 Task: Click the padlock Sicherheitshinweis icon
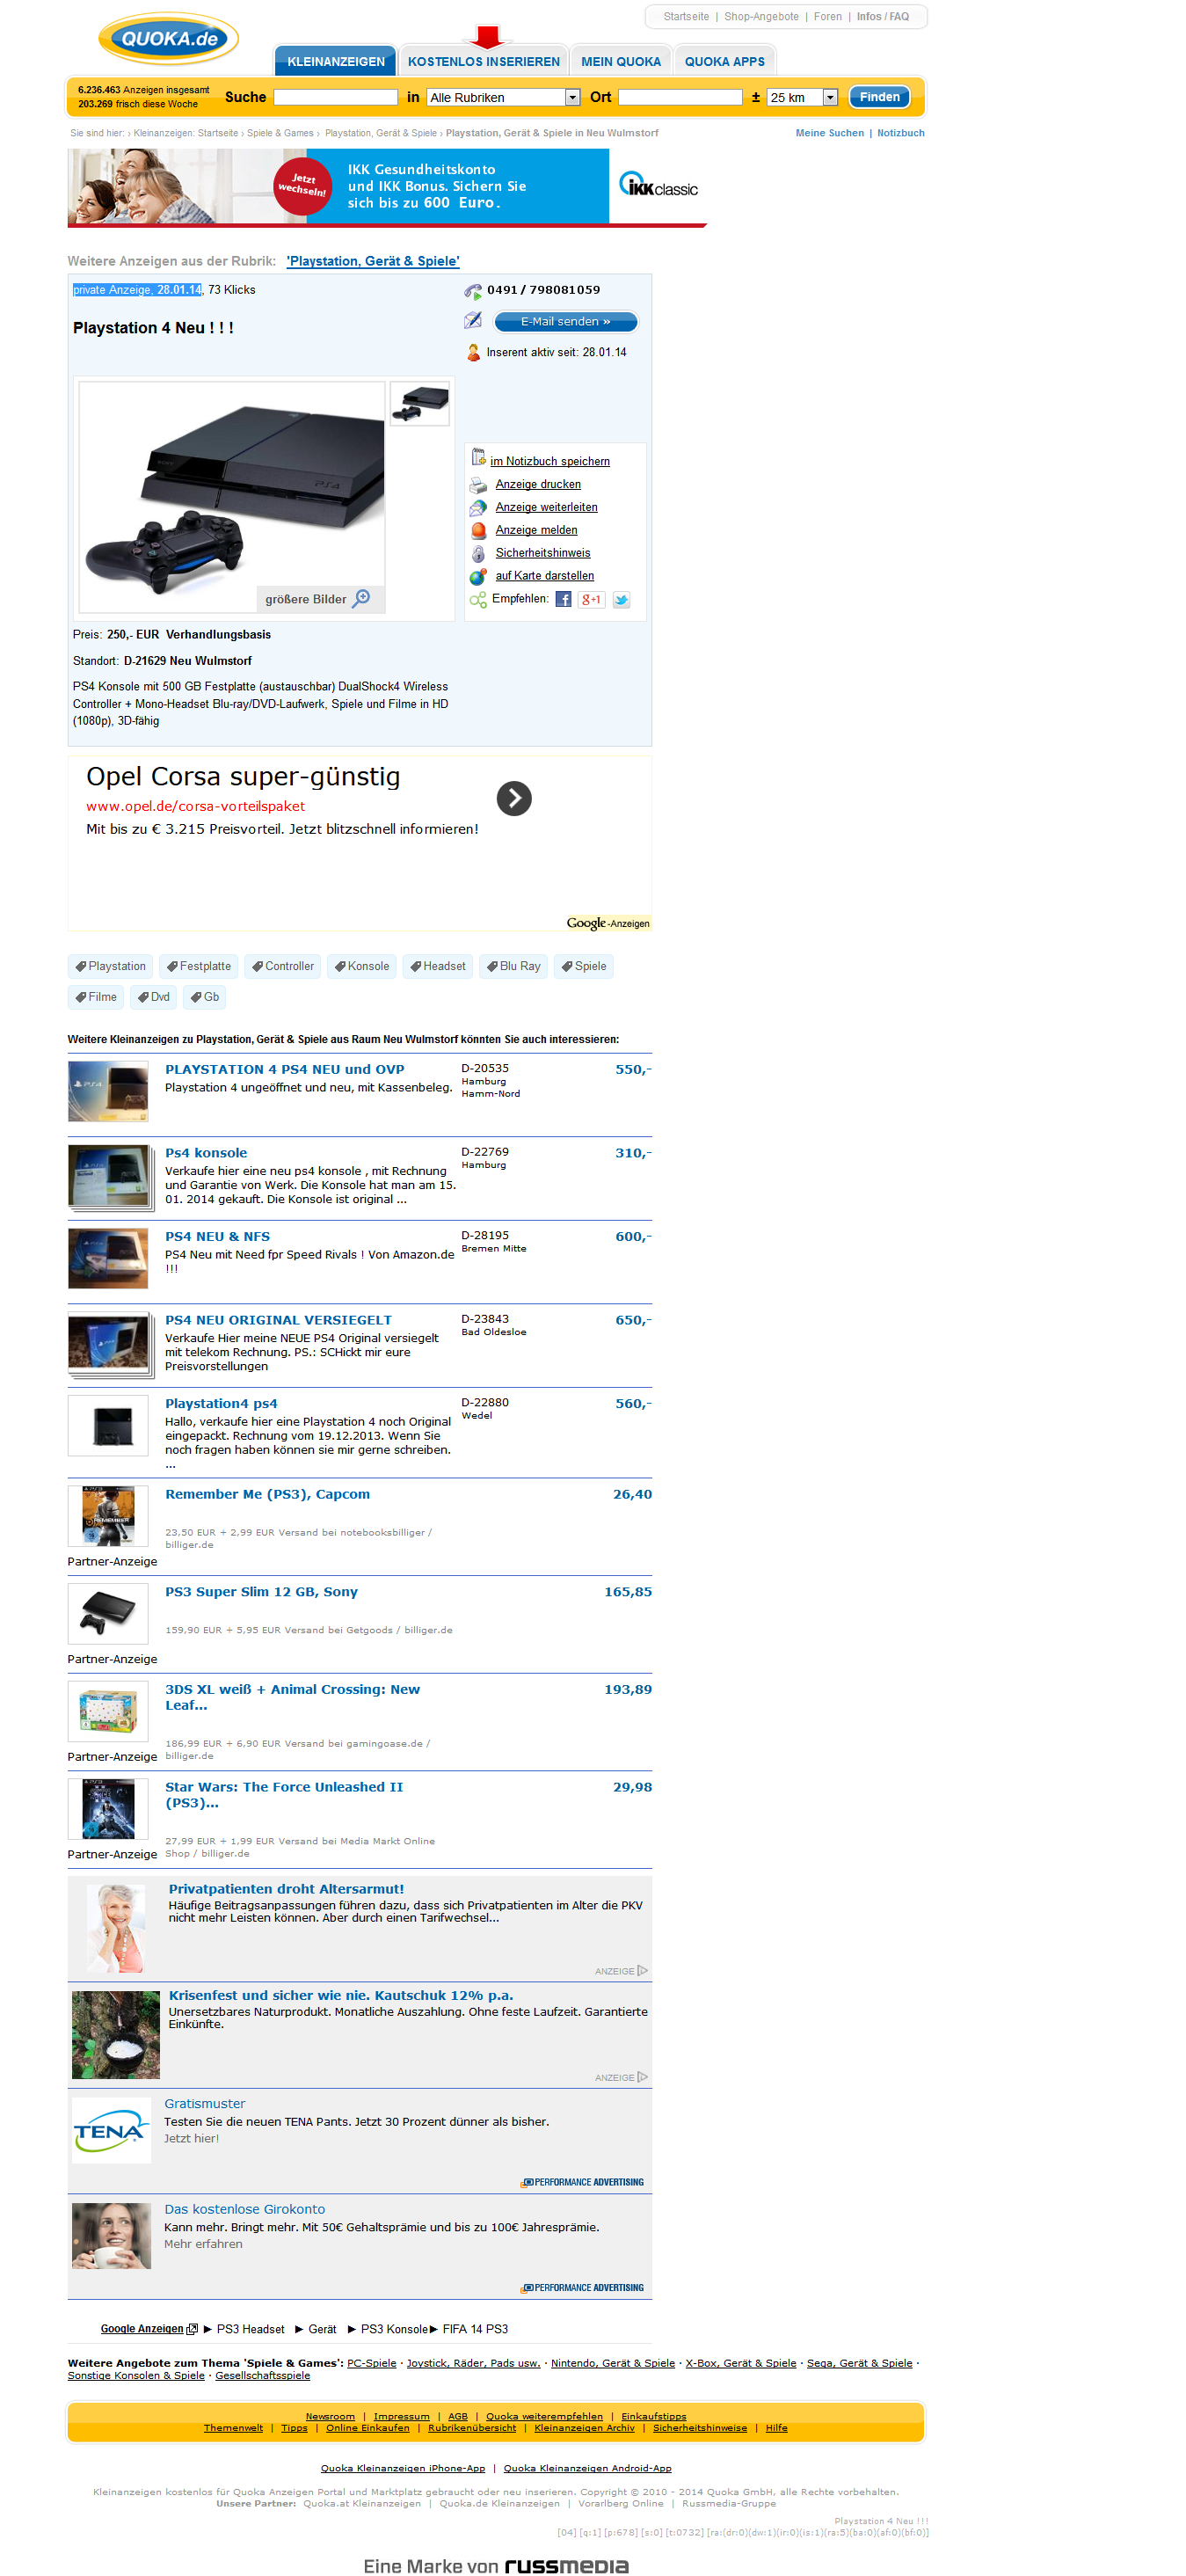[478, 554]
